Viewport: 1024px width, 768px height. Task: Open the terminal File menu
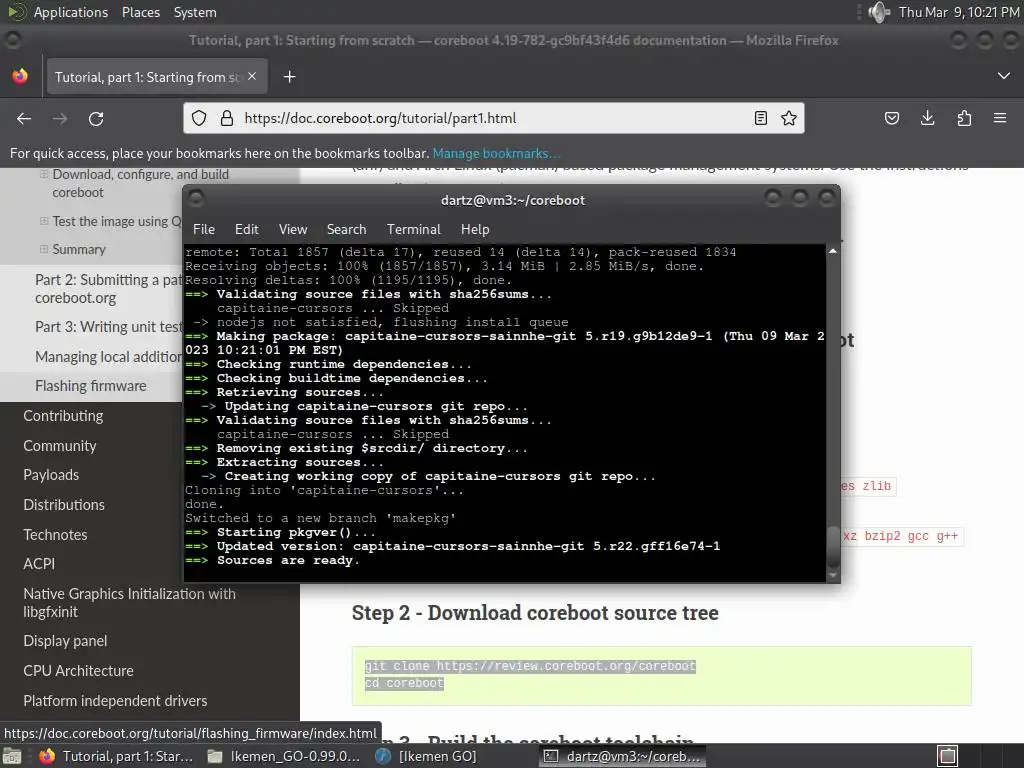coord(204,229)
